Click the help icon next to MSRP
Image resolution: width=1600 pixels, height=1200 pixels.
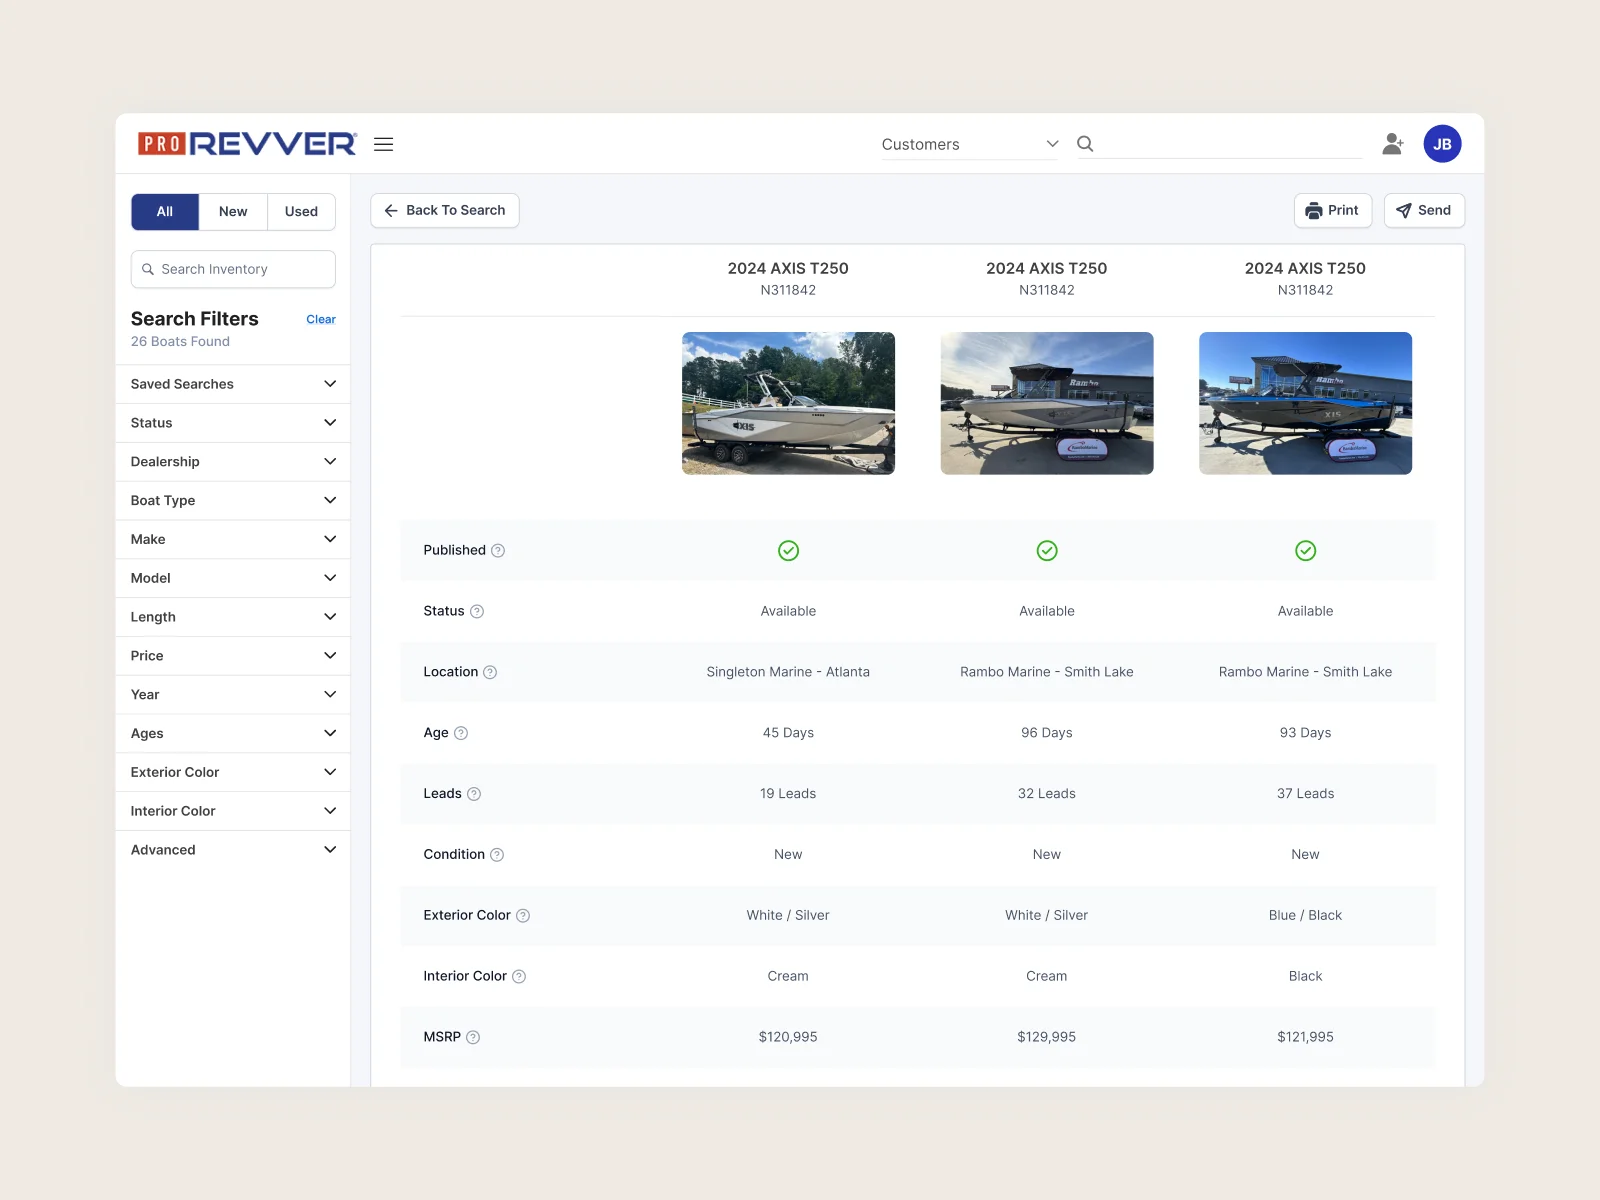[x=473, y=1038]
